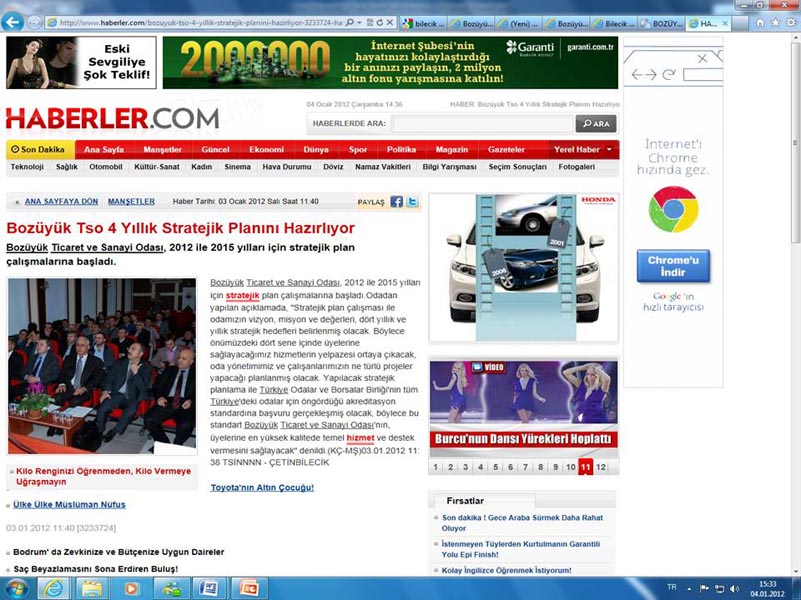Open Action Center flag tray icon

(704, 588)
